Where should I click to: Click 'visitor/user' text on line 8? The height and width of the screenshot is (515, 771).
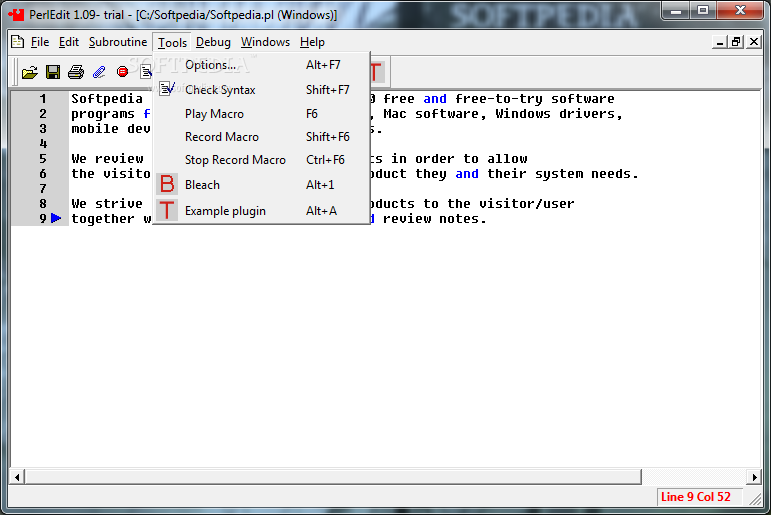coord(527,204)
